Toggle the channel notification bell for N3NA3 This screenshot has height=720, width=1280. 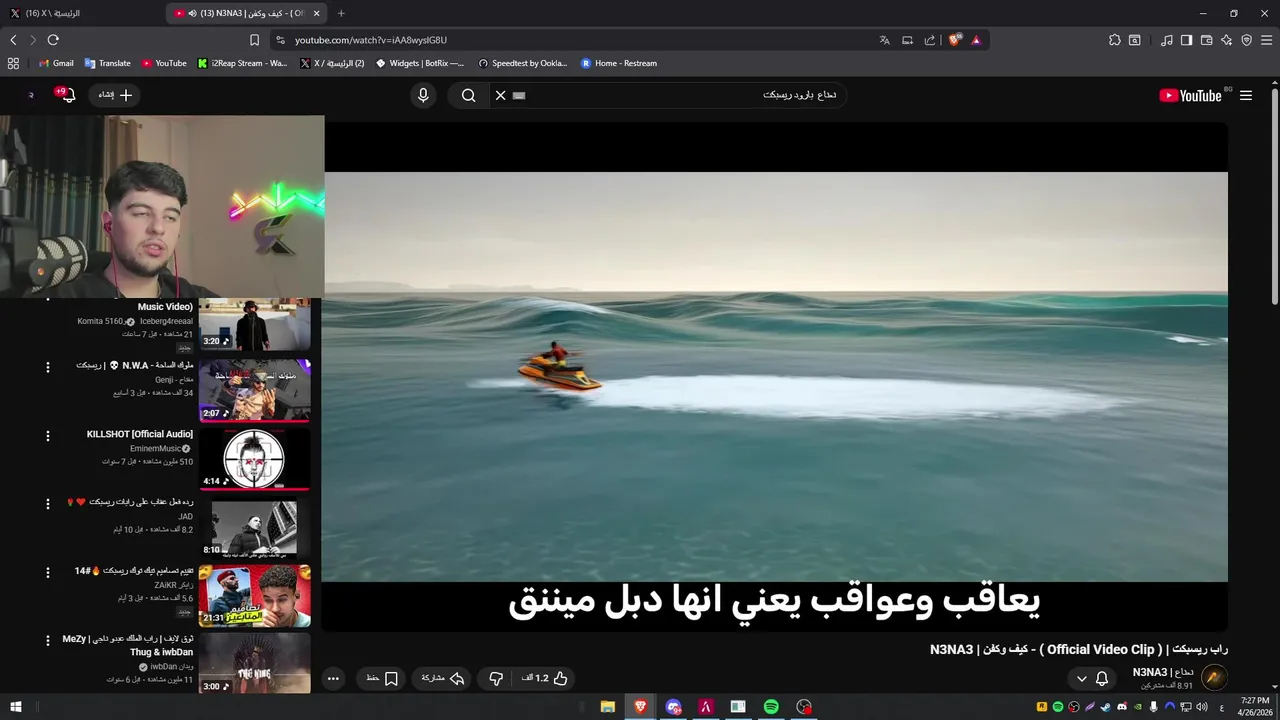(x=1102, y=678)
